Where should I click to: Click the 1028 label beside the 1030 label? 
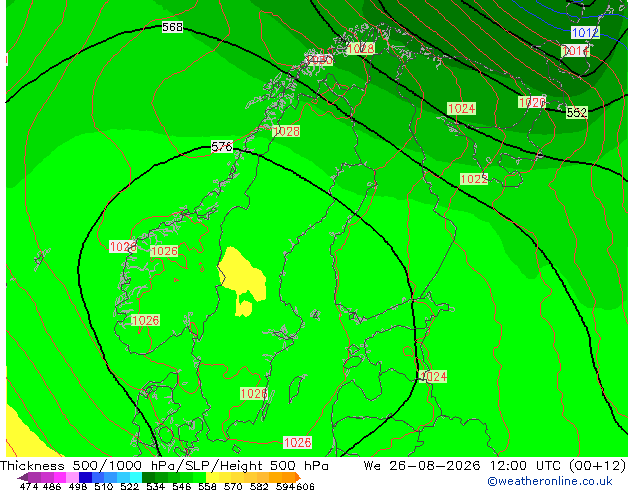[x=361, y=49]
